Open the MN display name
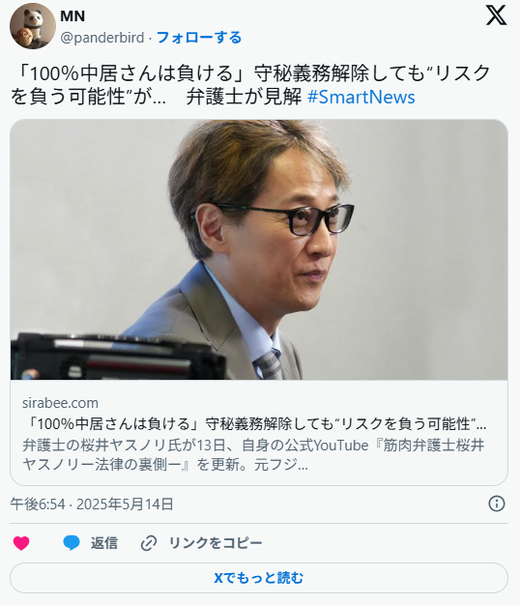This screenshot has width=520, height=605. pyautogui.click(x=73, y=16)
